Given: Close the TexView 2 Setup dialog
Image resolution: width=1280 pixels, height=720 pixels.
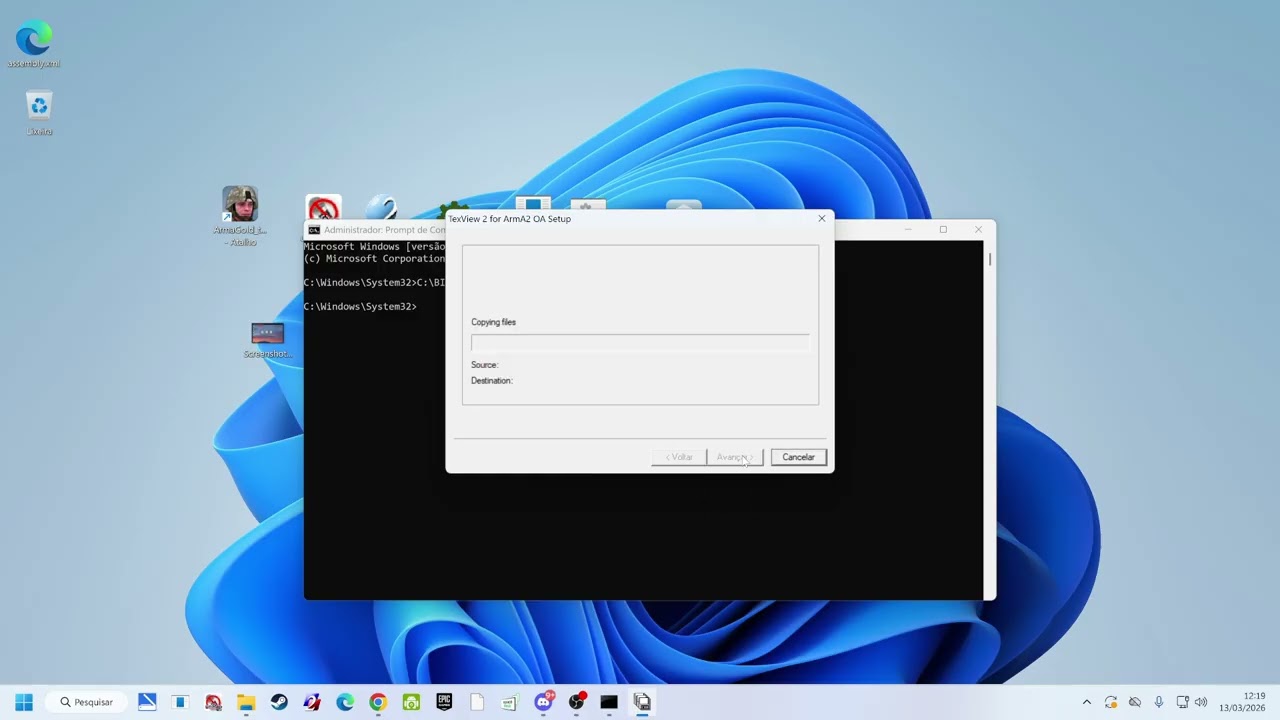Looking at the screenshot, I should point(822,218).
